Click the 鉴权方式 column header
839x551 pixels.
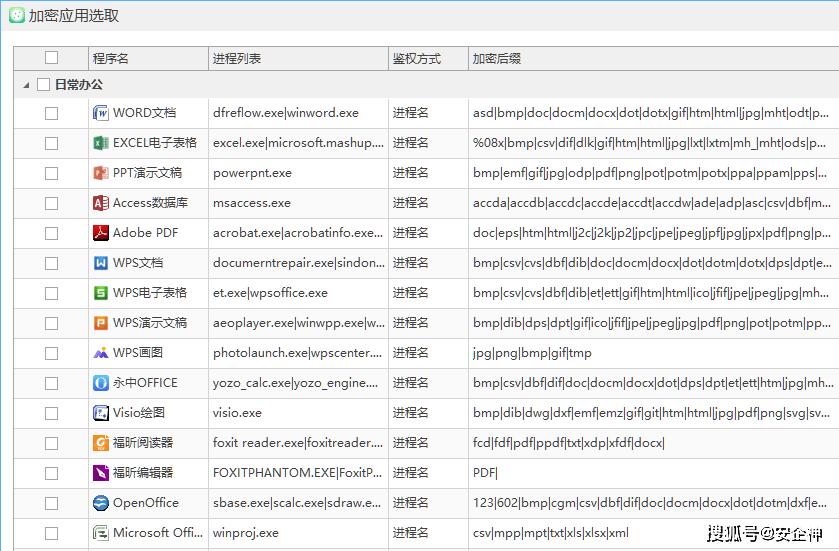tap(416, 59)
